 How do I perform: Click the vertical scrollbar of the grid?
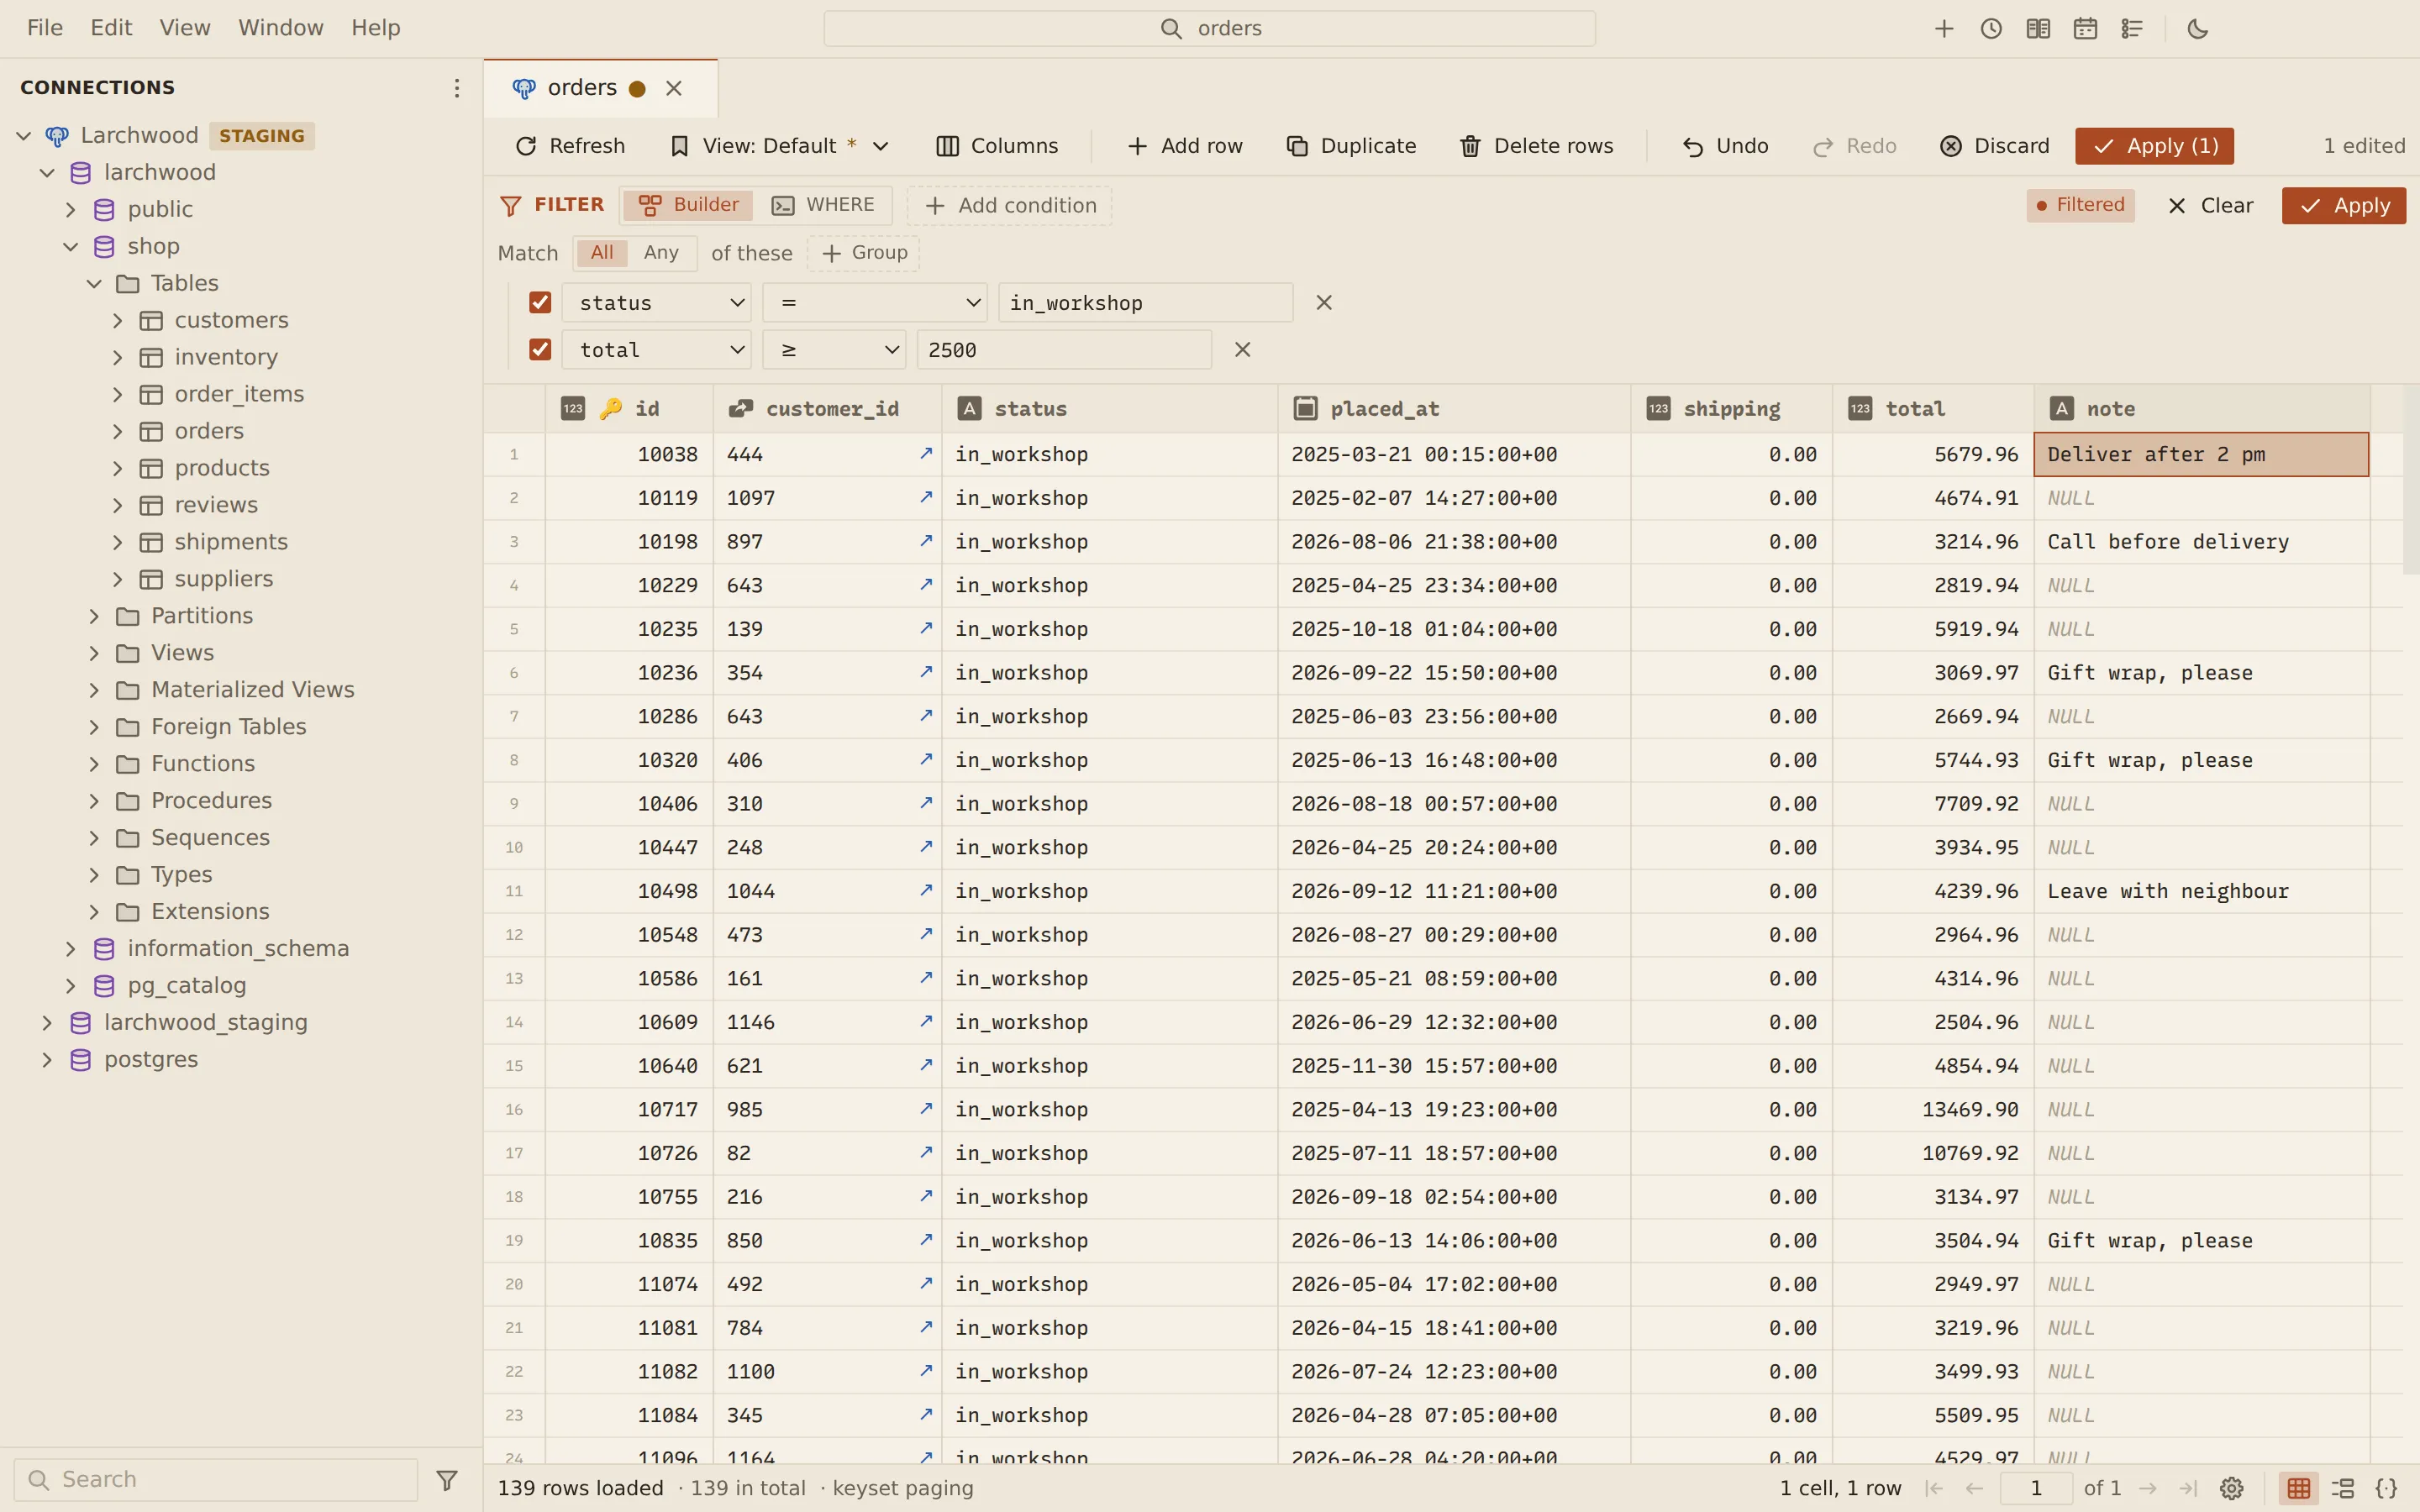[2410, 480]
